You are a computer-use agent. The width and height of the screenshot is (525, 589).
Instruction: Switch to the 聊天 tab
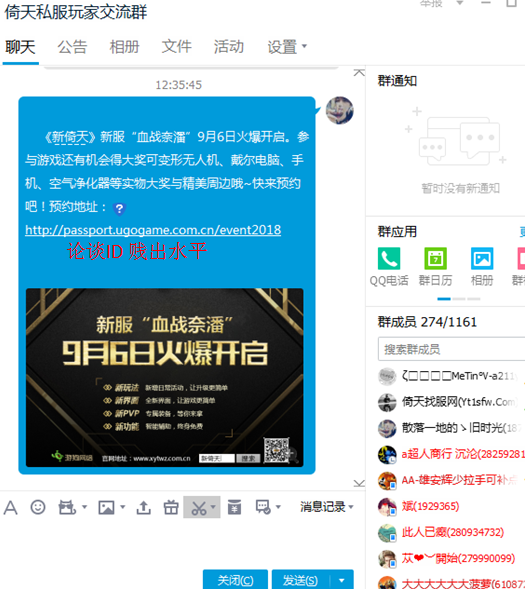tap(20, 47)
